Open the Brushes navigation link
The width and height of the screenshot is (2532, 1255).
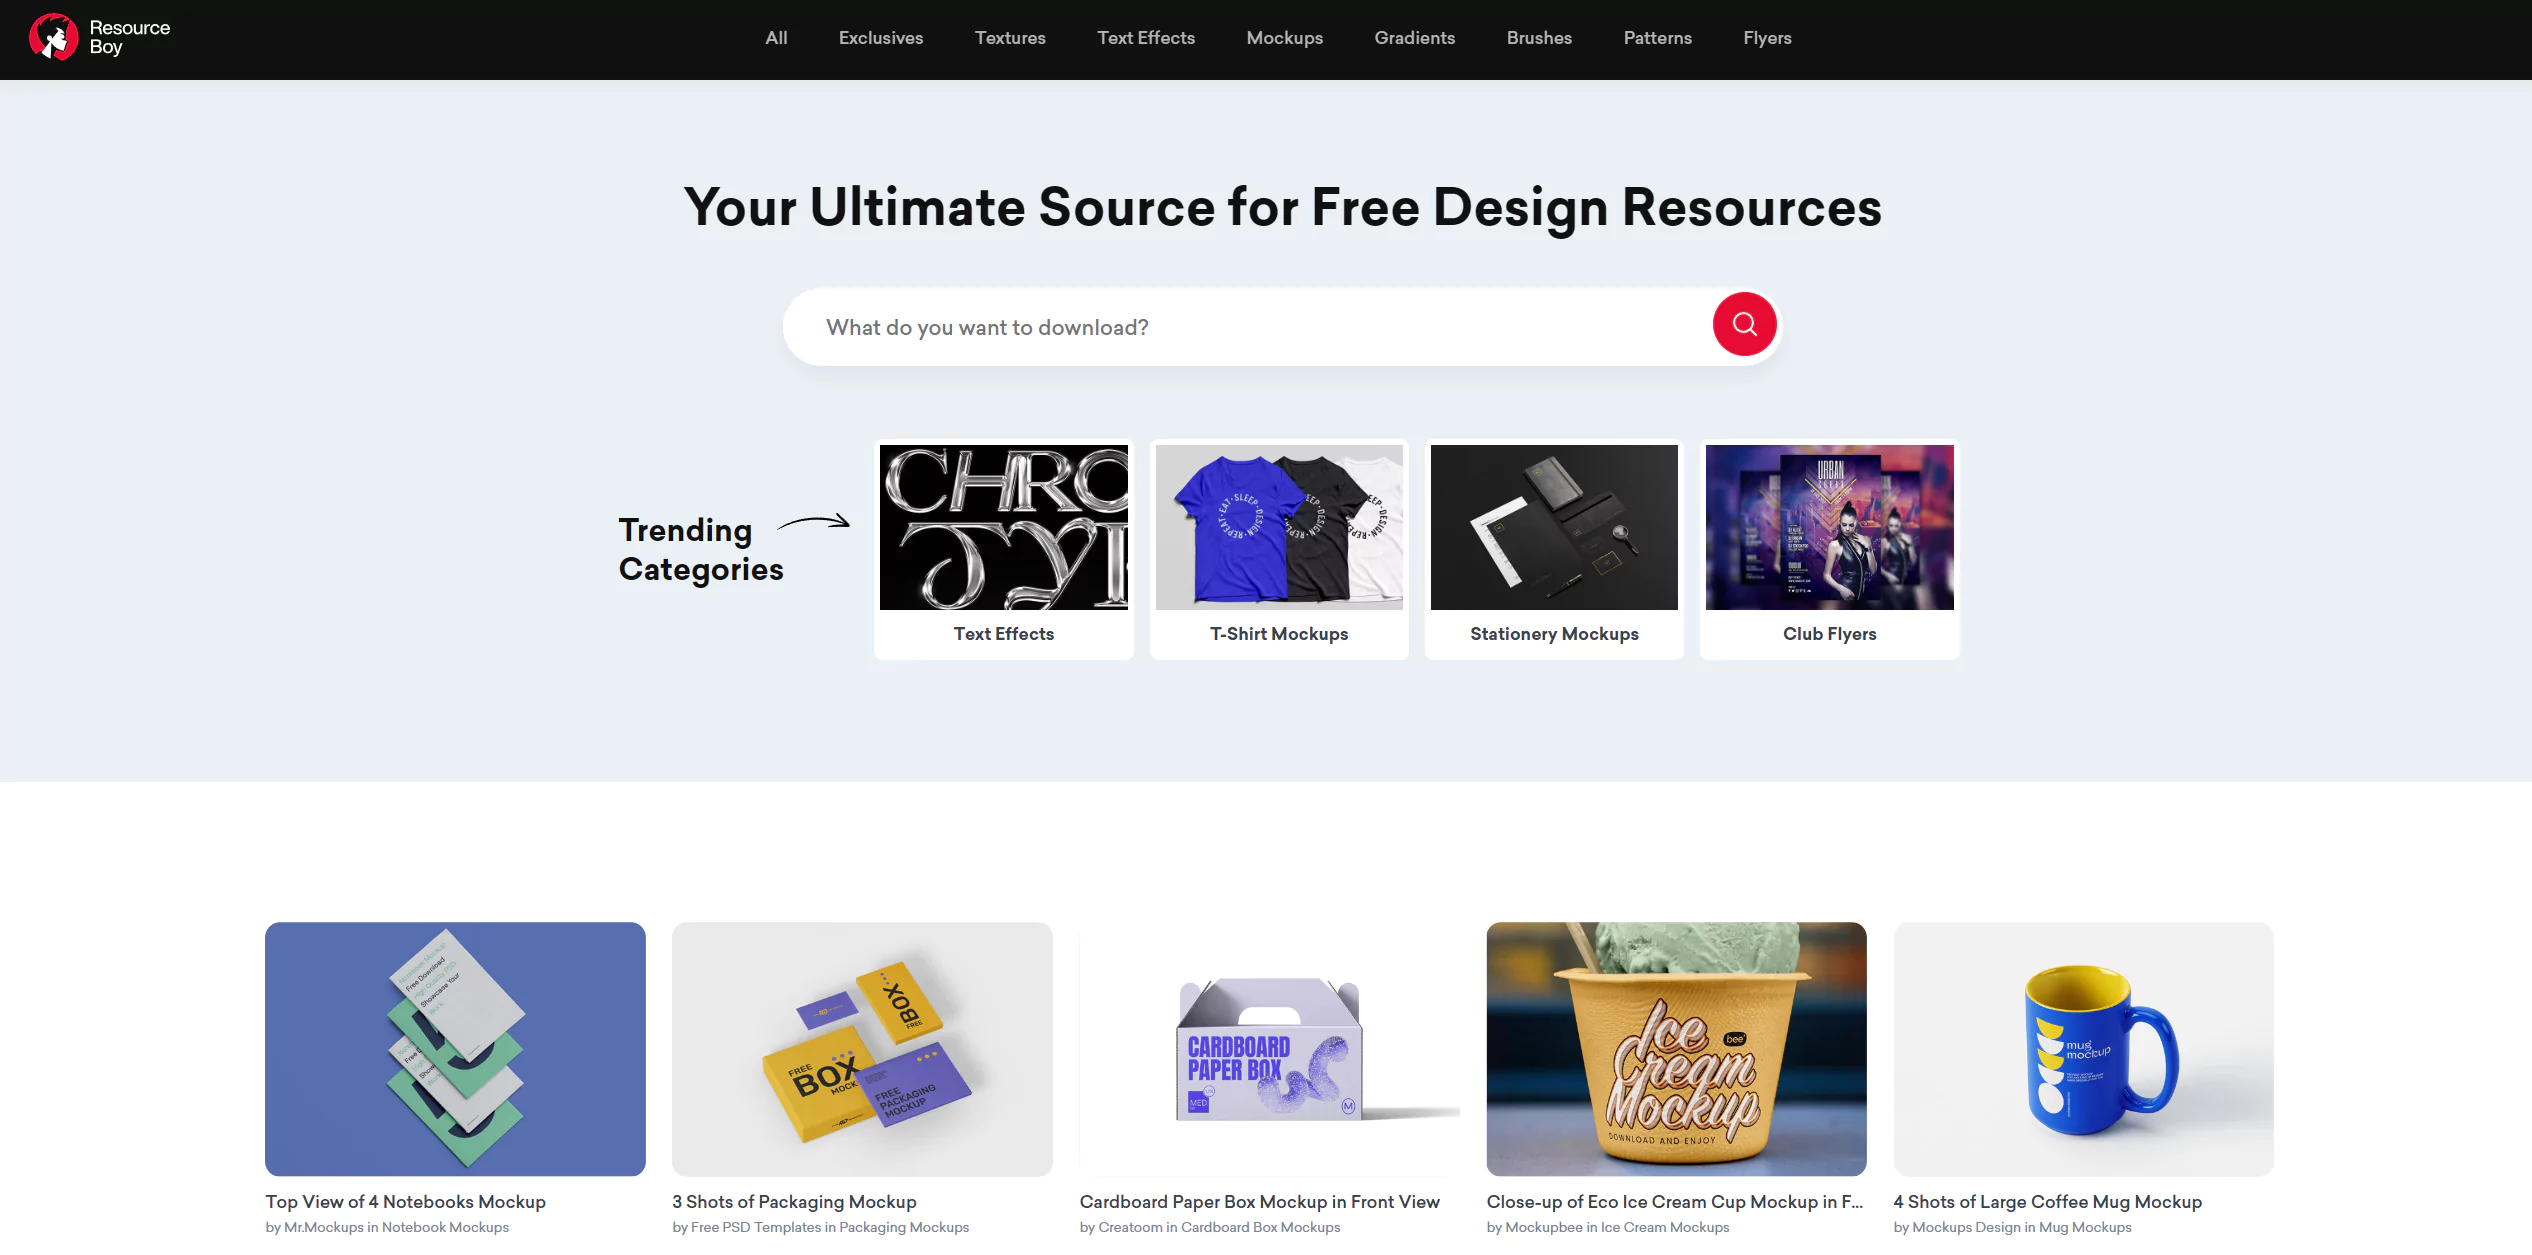click(x=1539, y=38)
